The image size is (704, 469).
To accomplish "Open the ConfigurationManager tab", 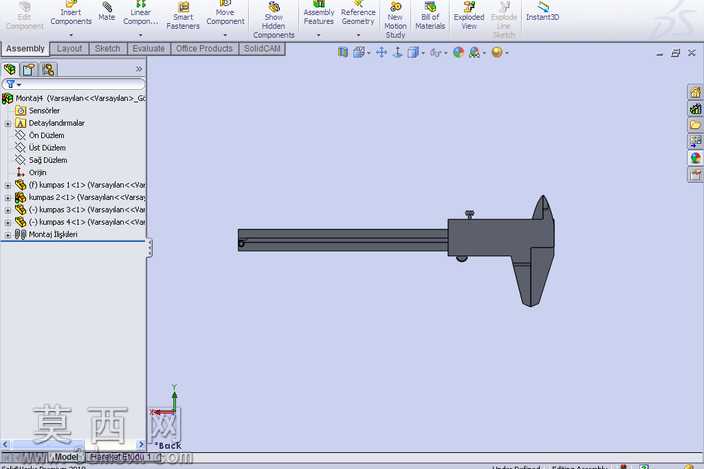I will tap(48, 70).
